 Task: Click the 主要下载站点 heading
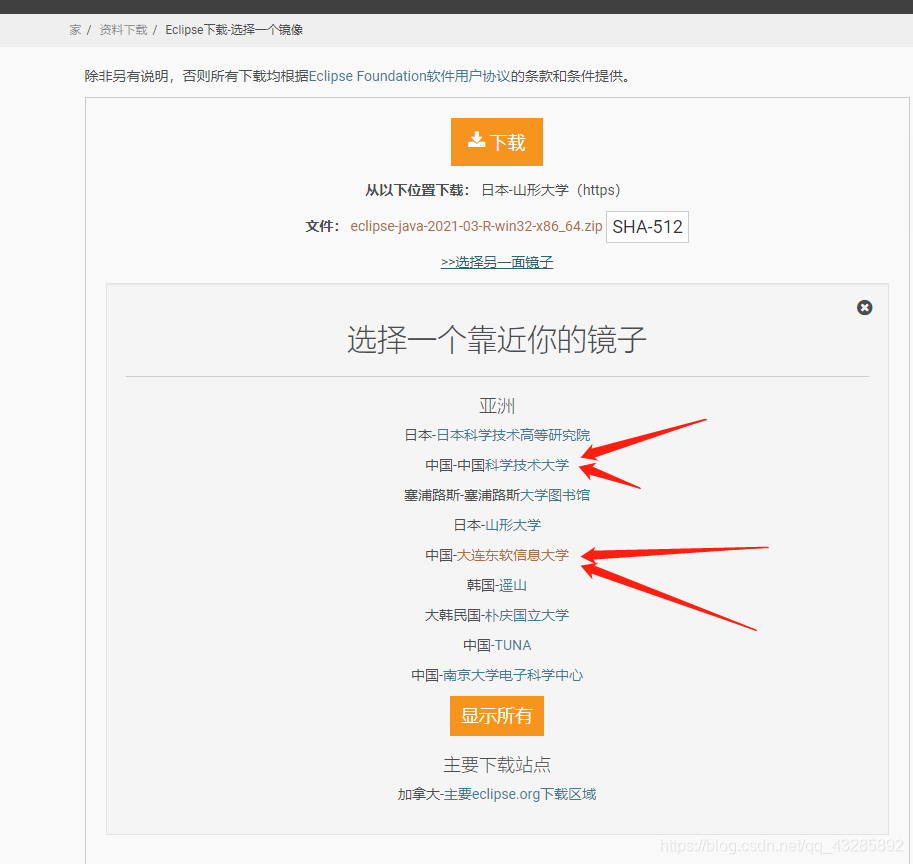[497, 764]
